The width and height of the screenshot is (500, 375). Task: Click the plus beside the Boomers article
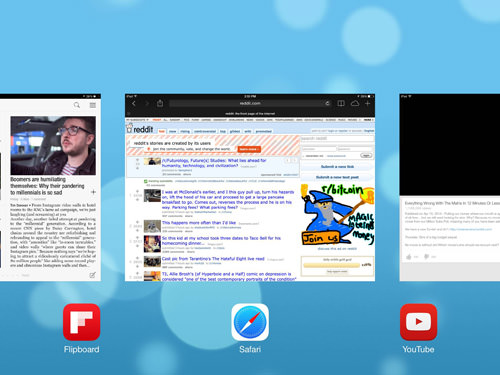(93, 192)
